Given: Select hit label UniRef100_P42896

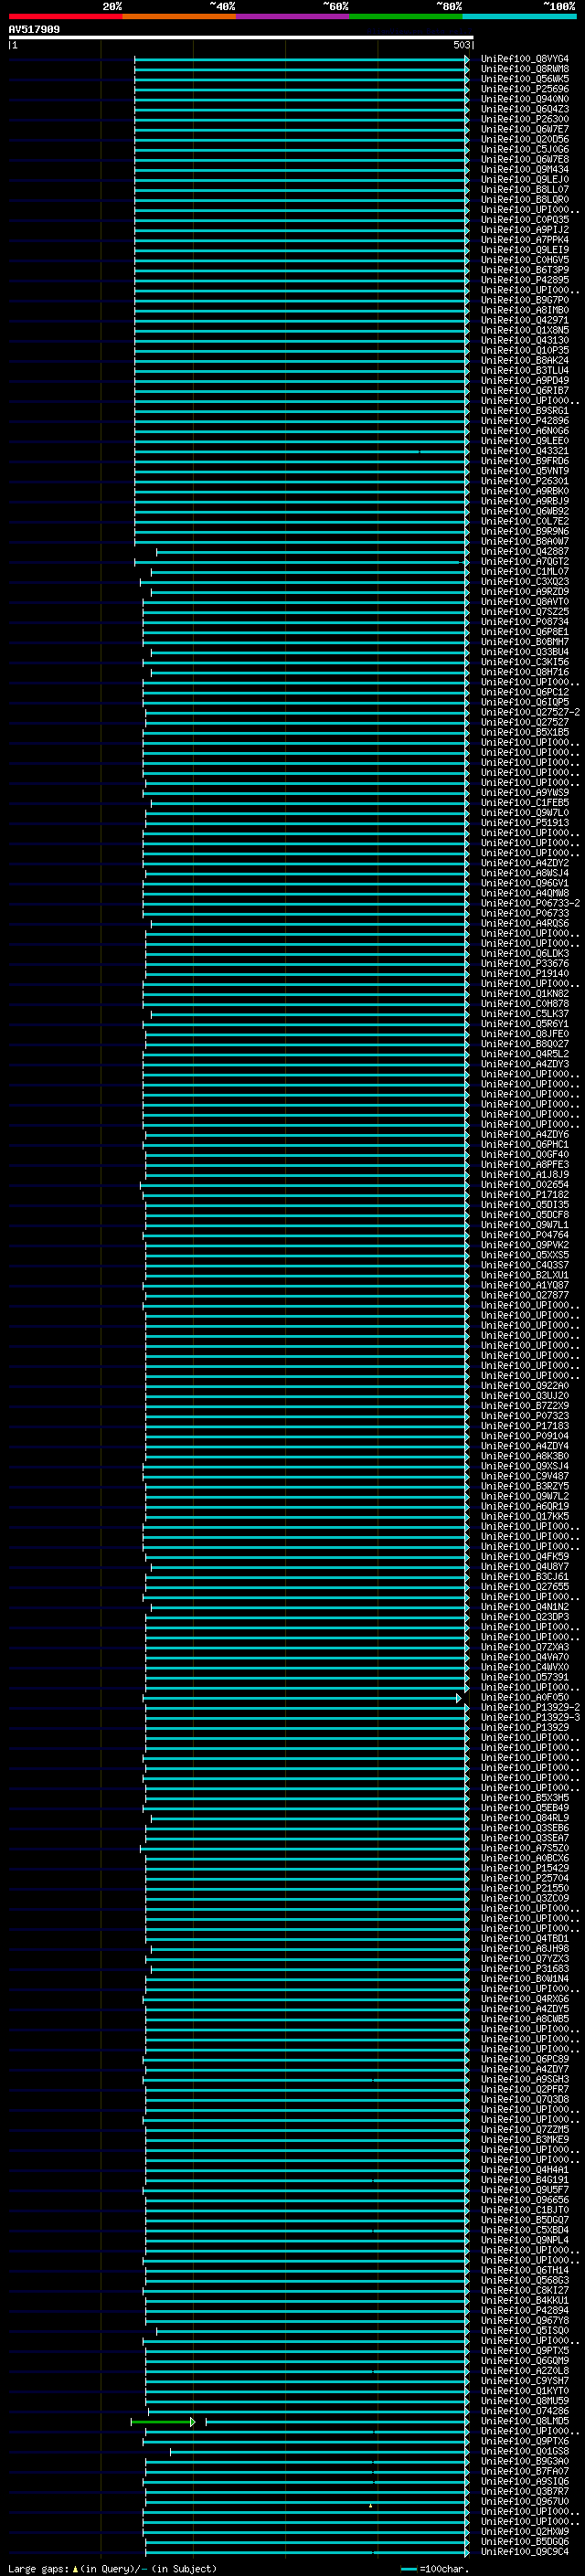Looking at the screenshot, I should pyautogui.click(x=524, y=421).
